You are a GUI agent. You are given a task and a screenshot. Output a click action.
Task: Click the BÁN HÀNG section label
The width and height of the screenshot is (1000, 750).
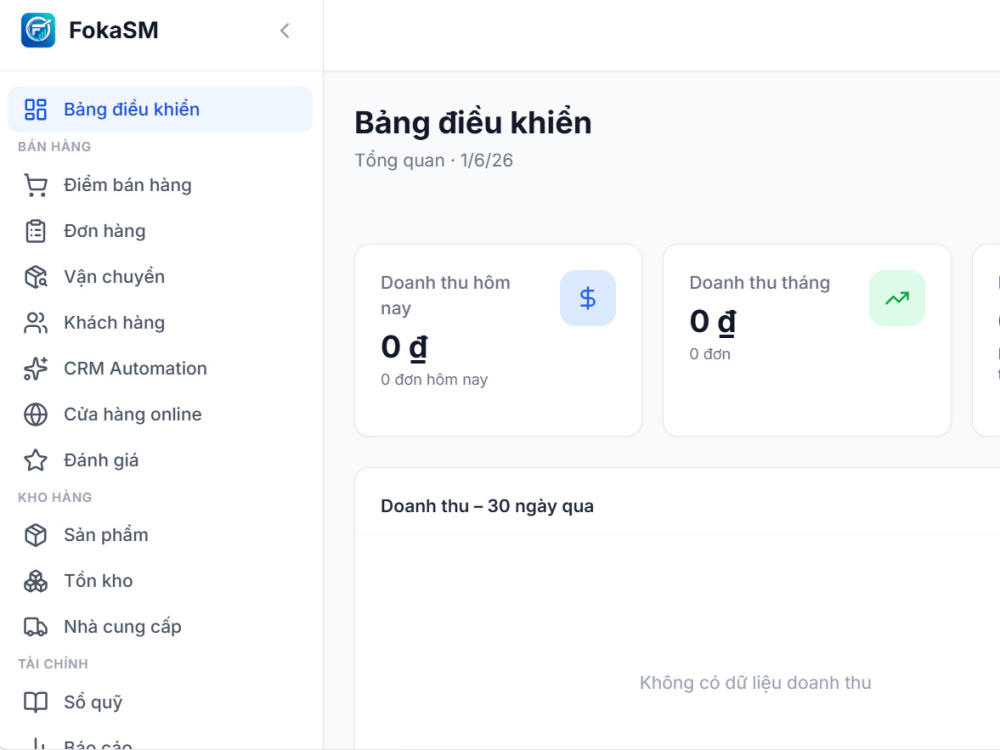54,147
